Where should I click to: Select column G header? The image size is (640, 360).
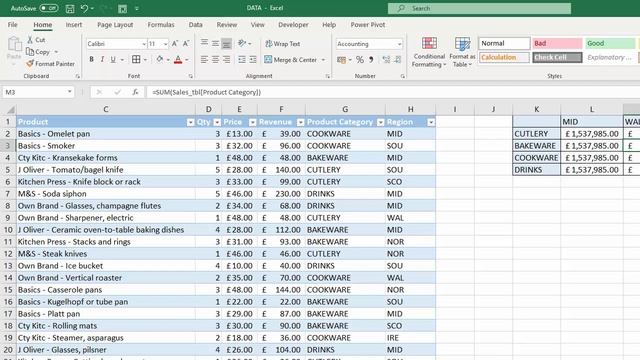pos(345,109)
